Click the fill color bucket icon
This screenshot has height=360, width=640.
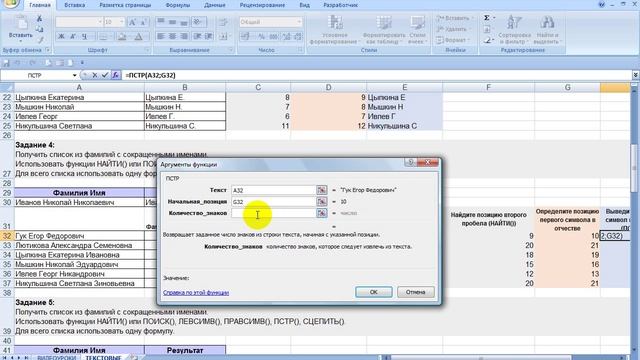122,37
